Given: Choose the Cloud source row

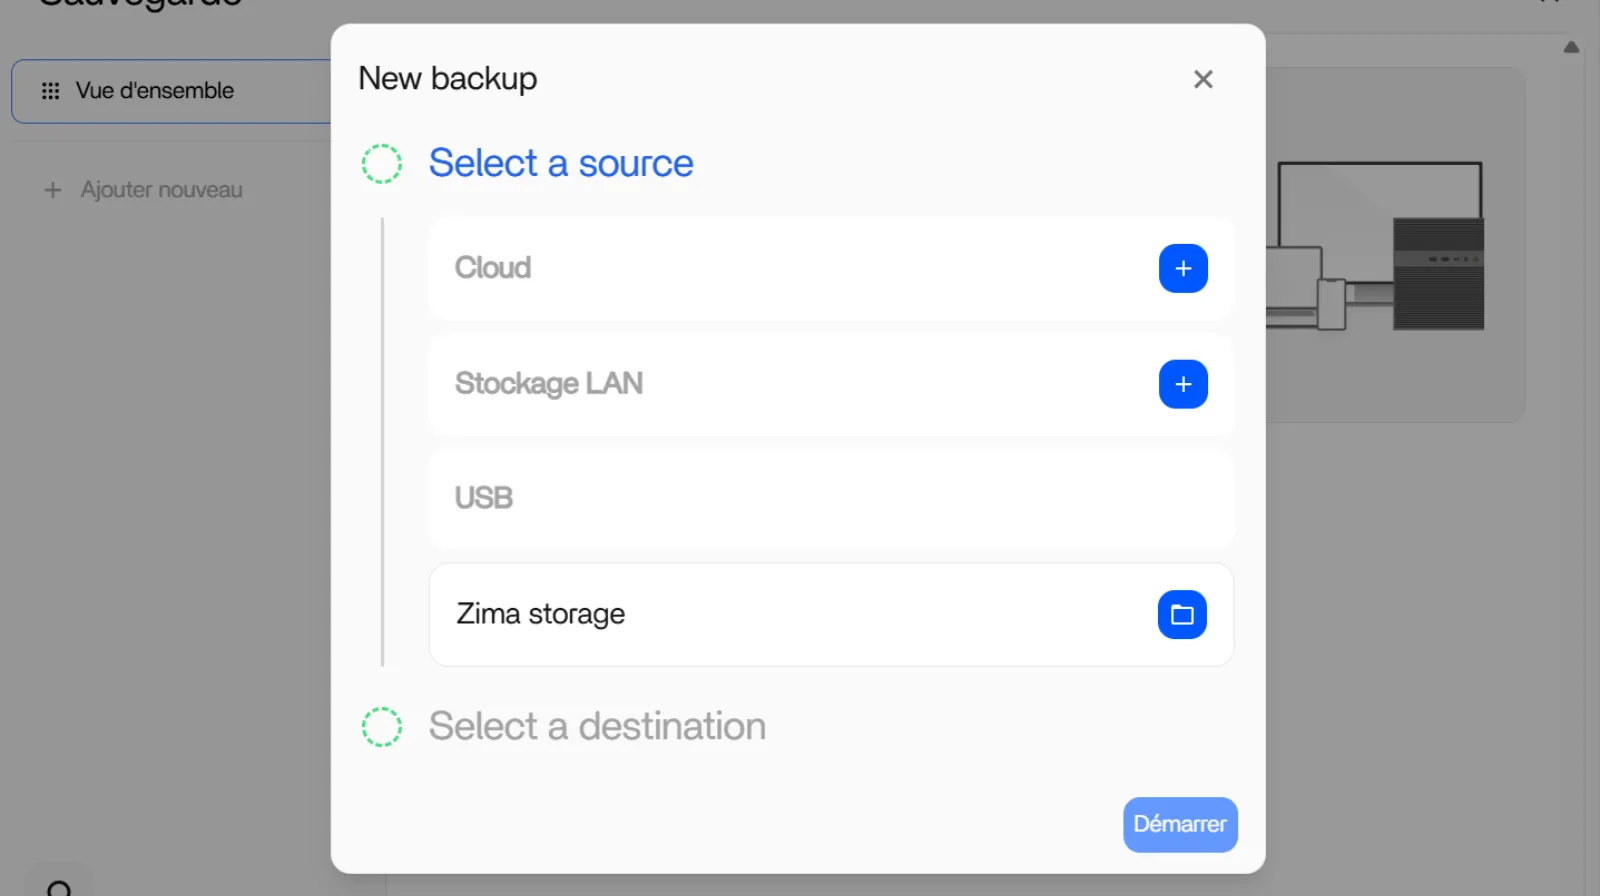Looking at the screenshot, I should [780, 269].
